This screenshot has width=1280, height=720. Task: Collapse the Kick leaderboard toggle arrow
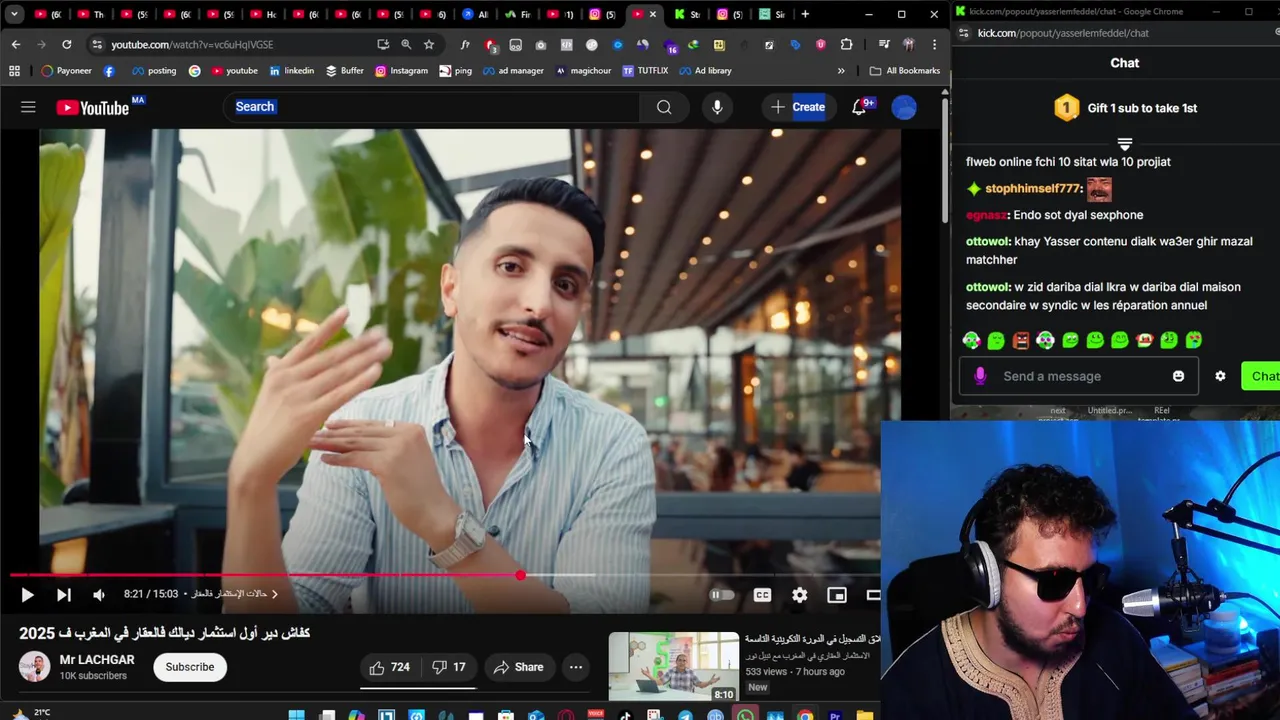coord(1125,145)
